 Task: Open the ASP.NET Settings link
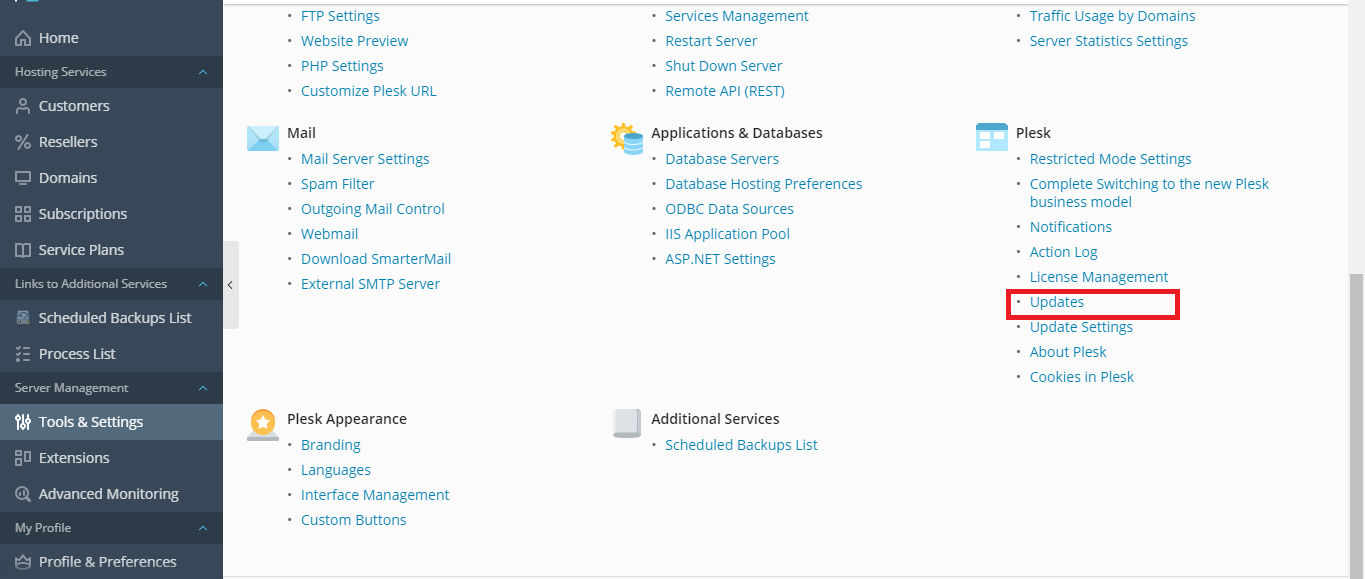coord(720,259)
